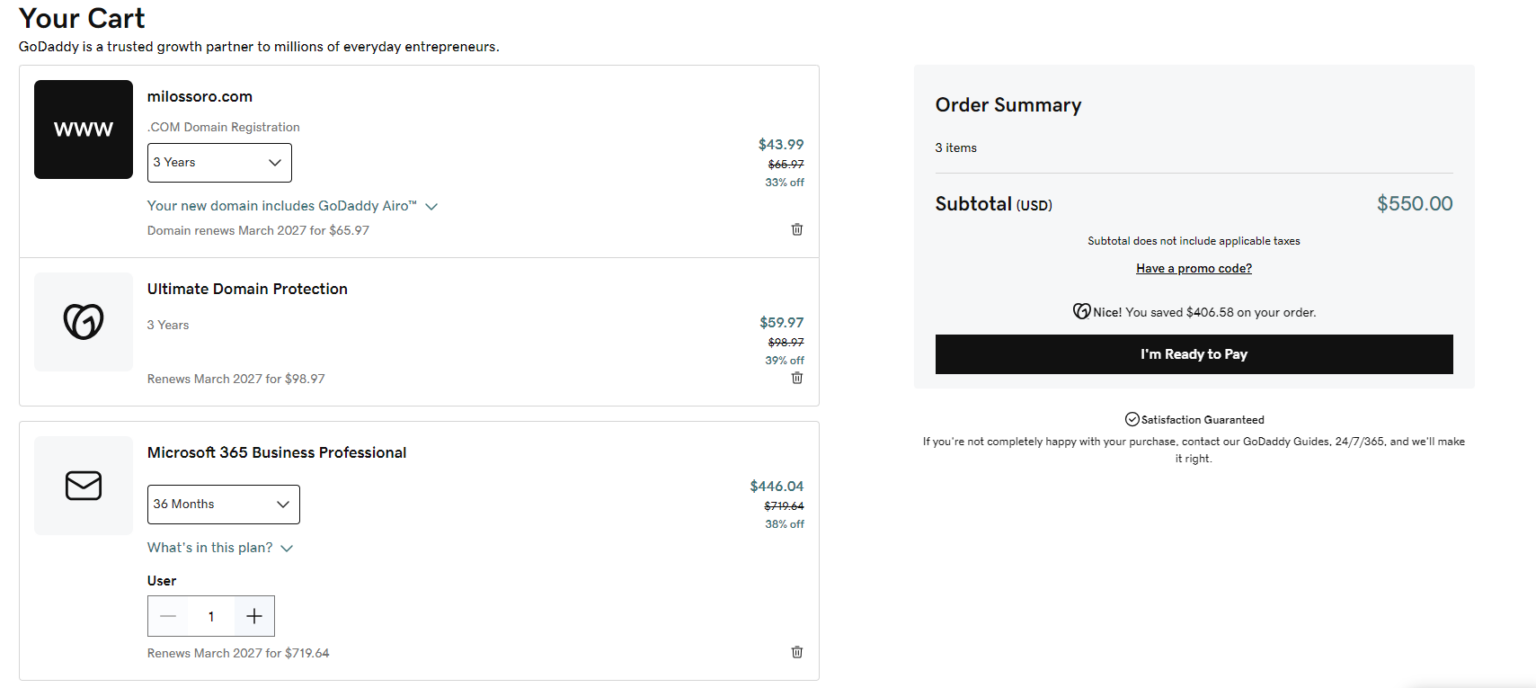Decrease user count with minus button
This screenshot has height=688, width=1536.
coord(168,617)
